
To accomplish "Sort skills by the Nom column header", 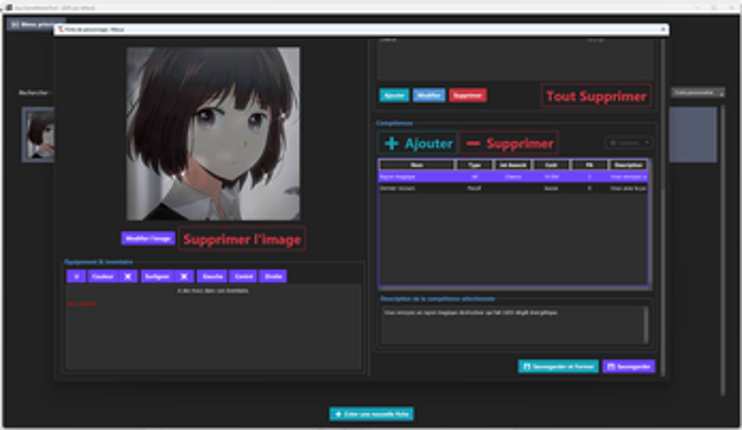I will click(416, 165).
